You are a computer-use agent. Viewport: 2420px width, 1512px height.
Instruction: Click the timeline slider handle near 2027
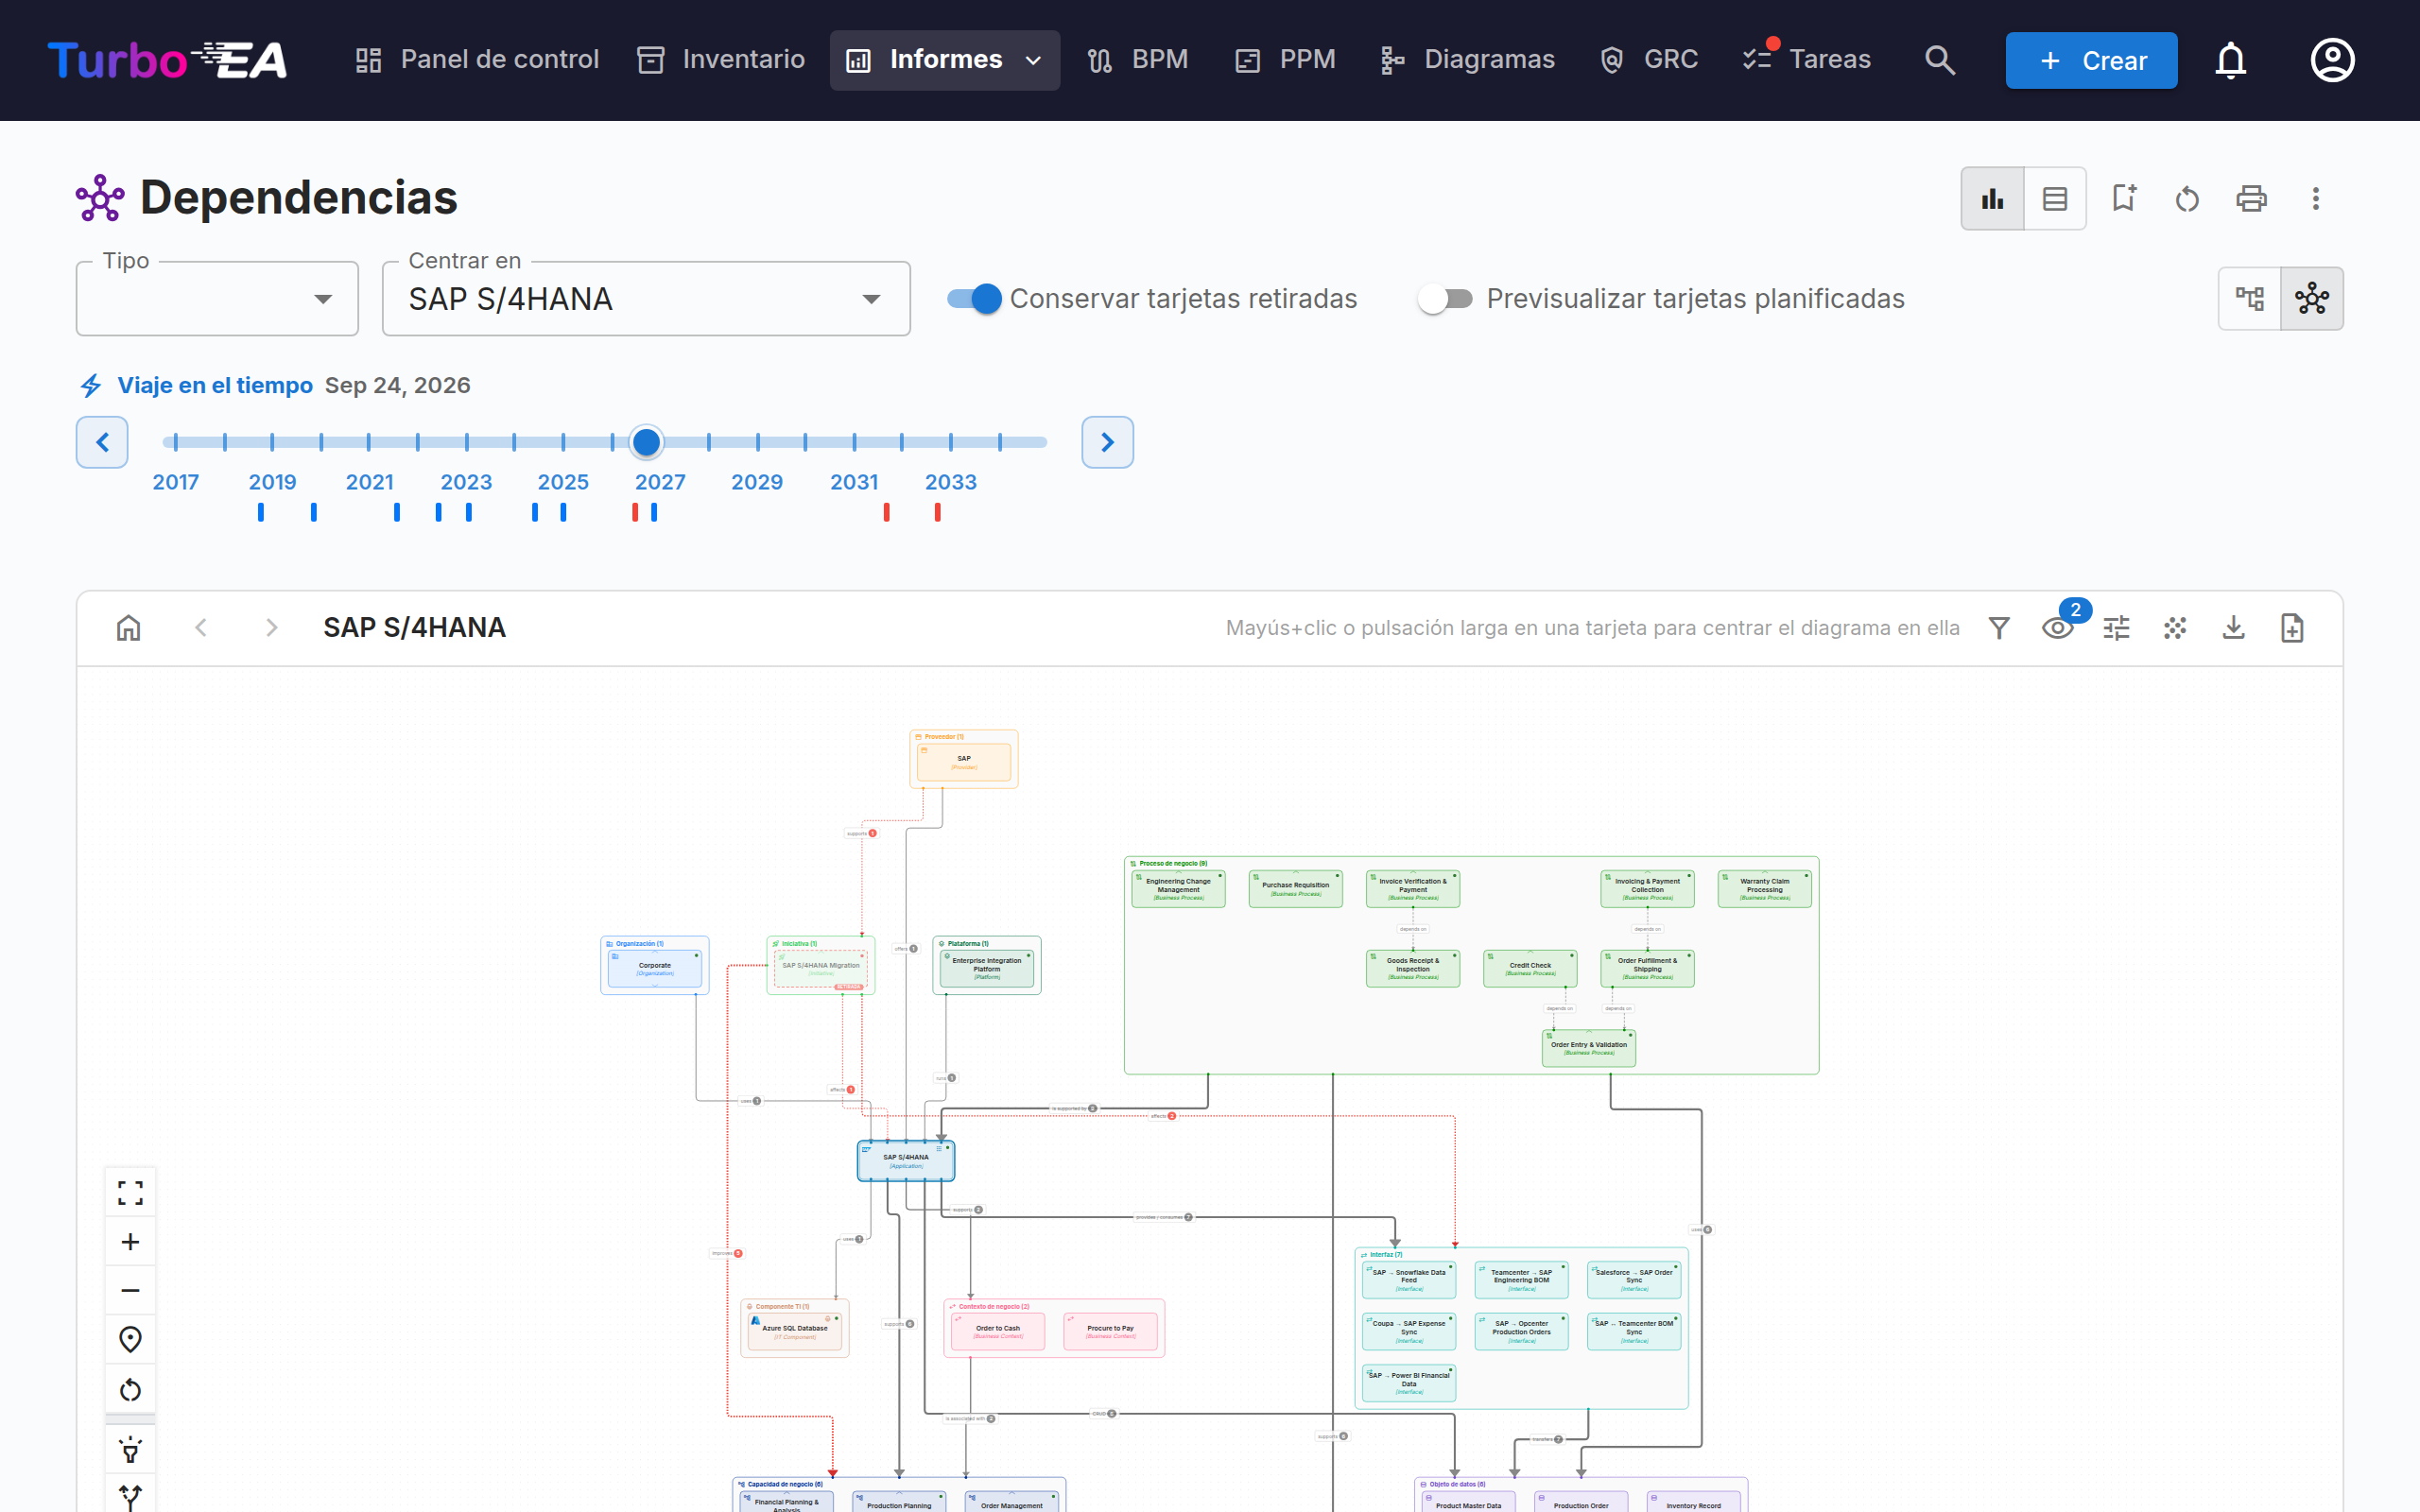647,441
